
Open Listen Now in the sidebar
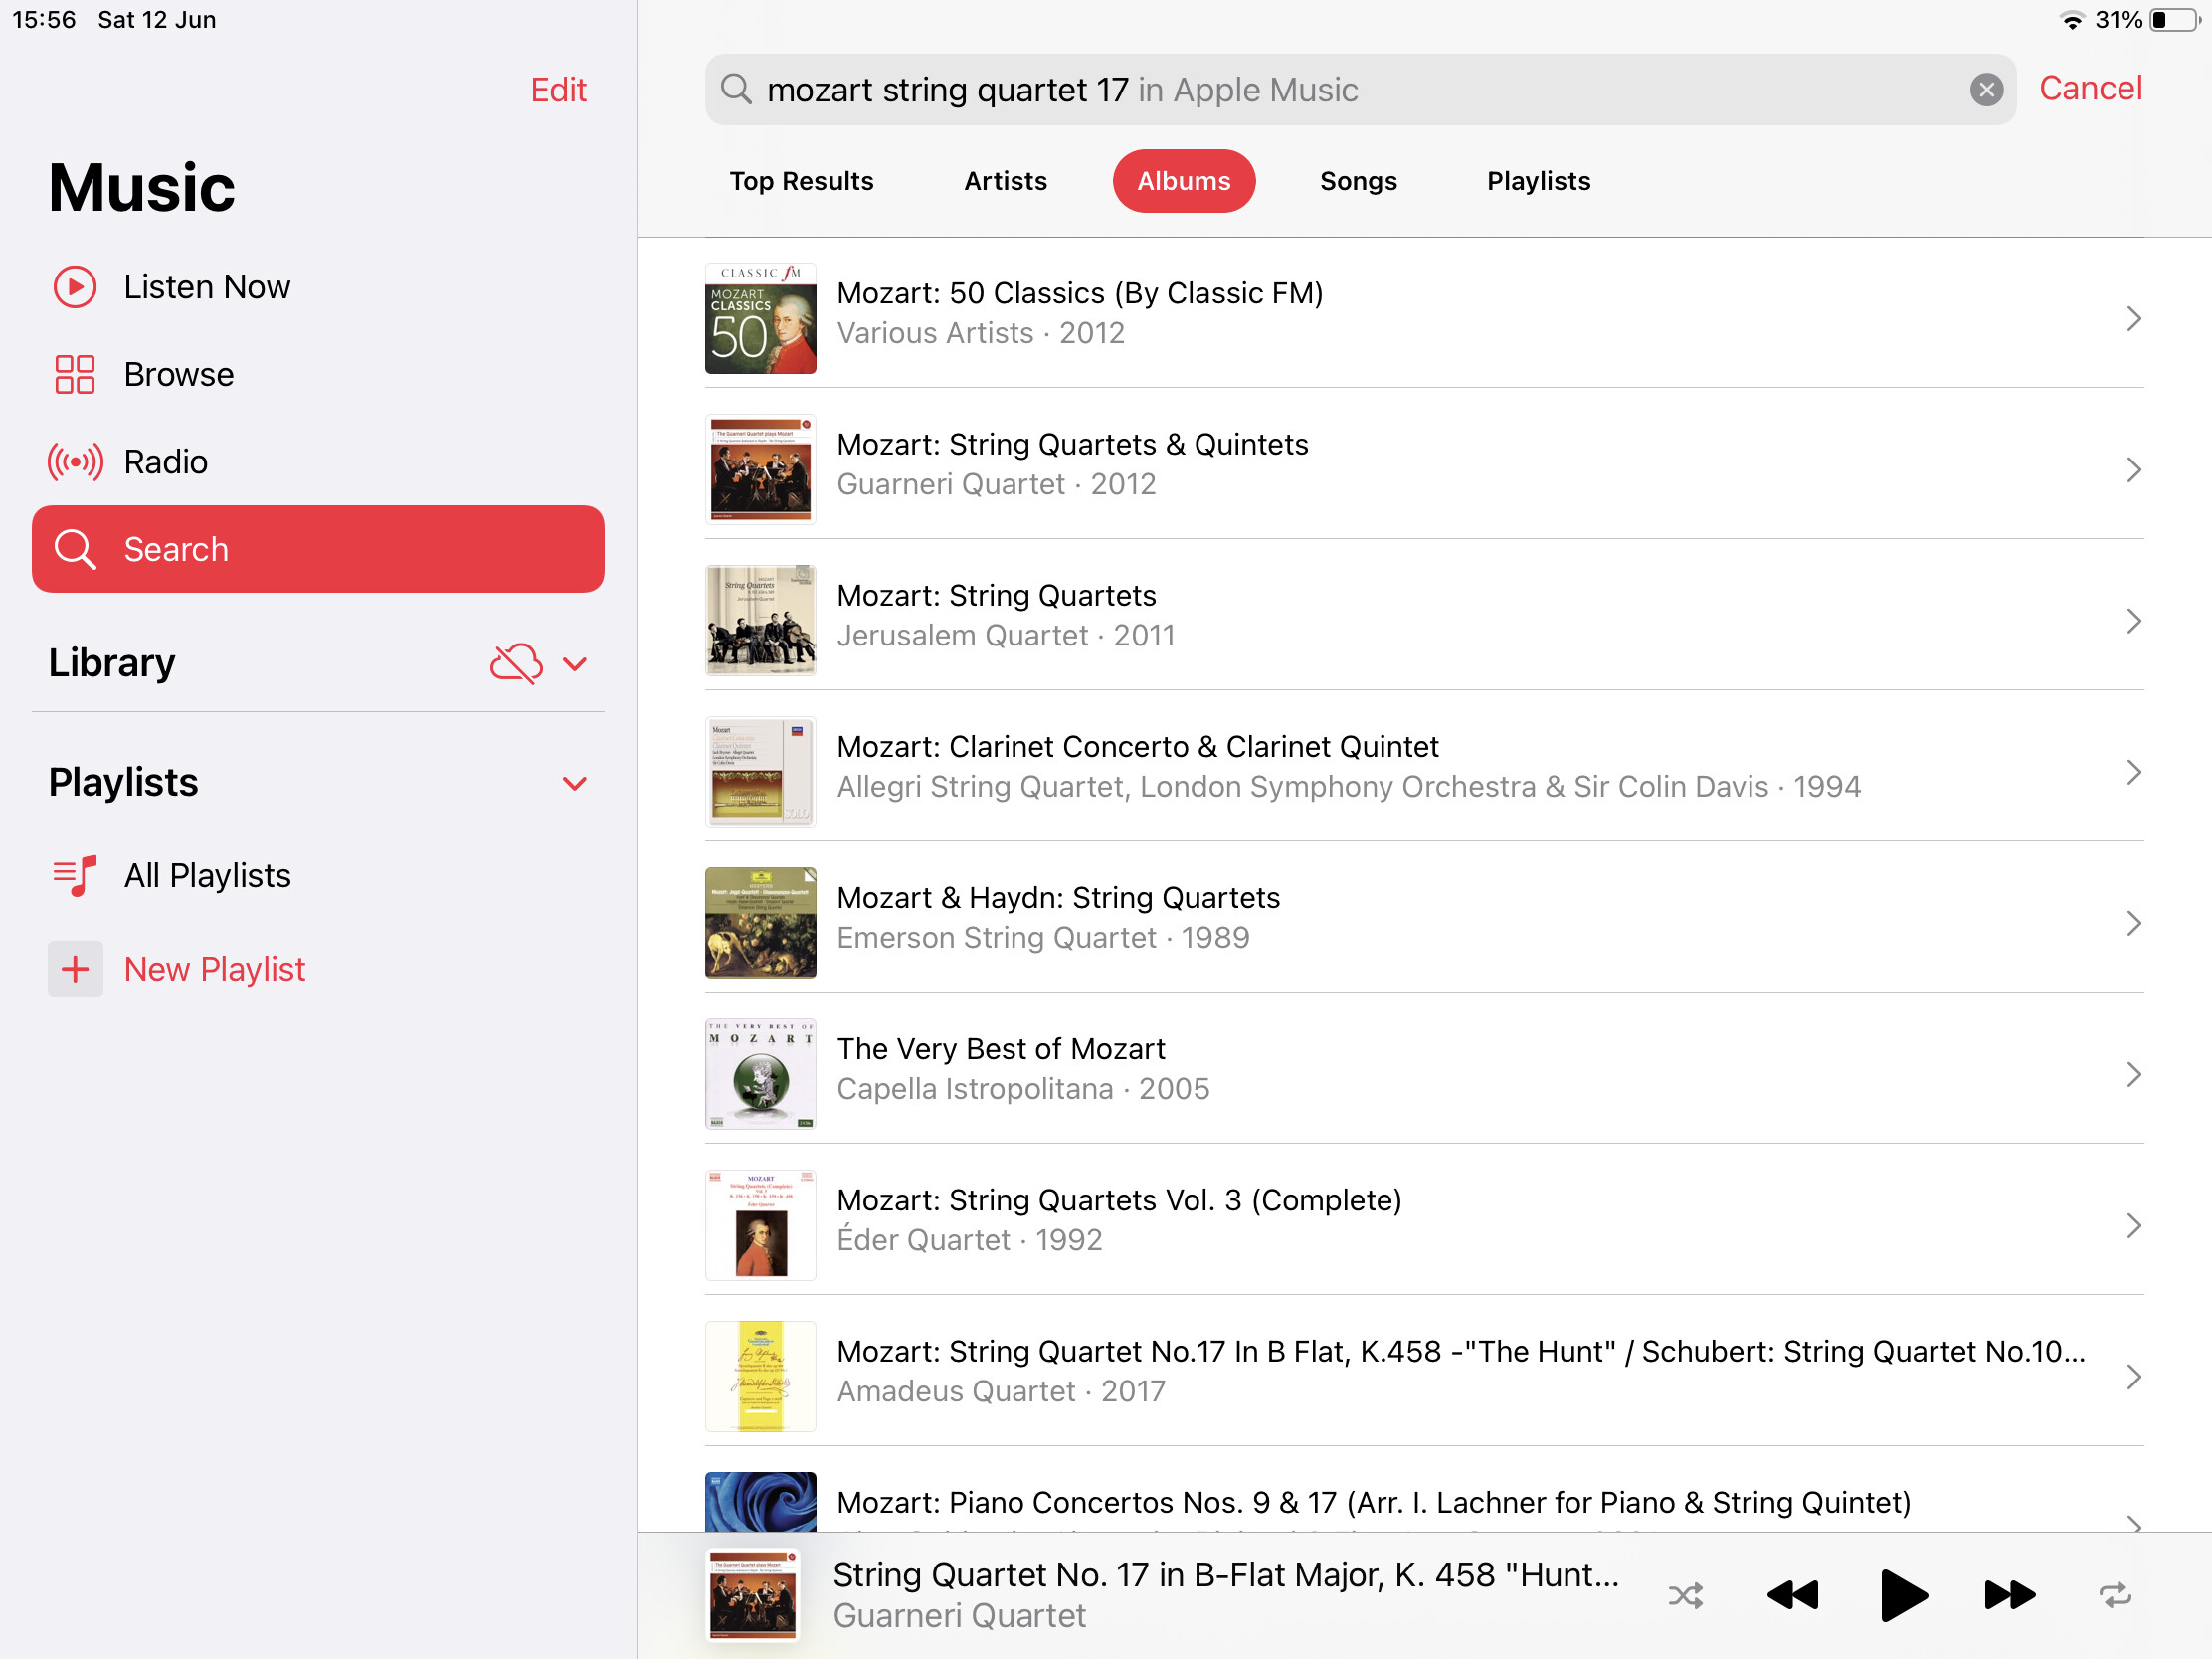318,287
